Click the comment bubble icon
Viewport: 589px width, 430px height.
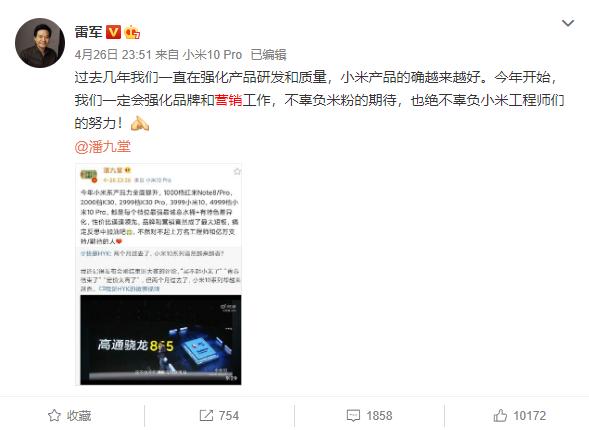coord(353,416)
